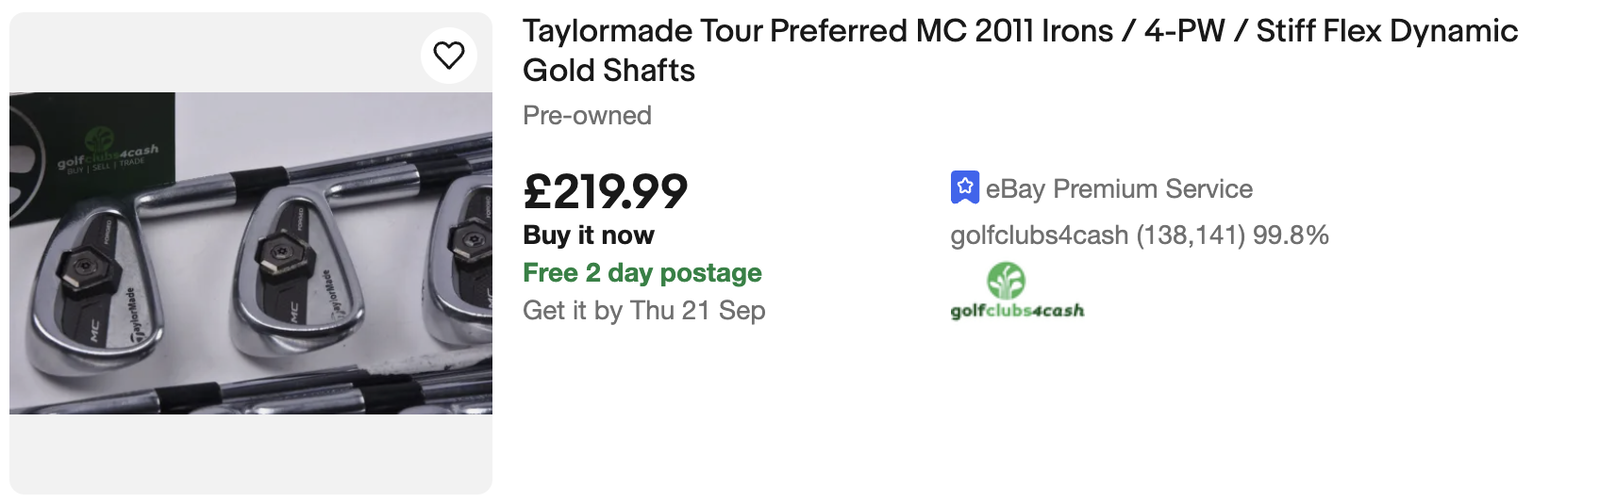1600x503 pixels.
Task: Click the 'eBay Premium Service' text
Action: pyautogui.click(x=1118, y=189)
